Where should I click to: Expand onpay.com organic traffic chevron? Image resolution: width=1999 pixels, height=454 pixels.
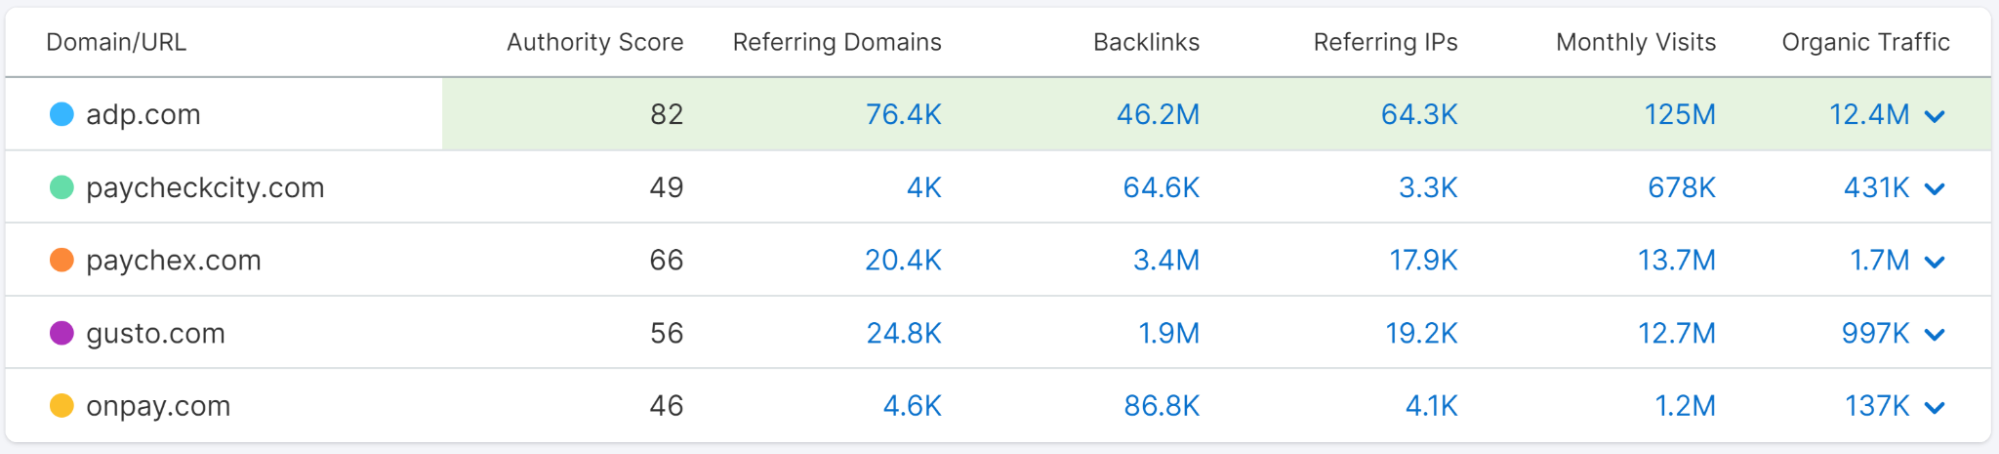point(1935,408)
